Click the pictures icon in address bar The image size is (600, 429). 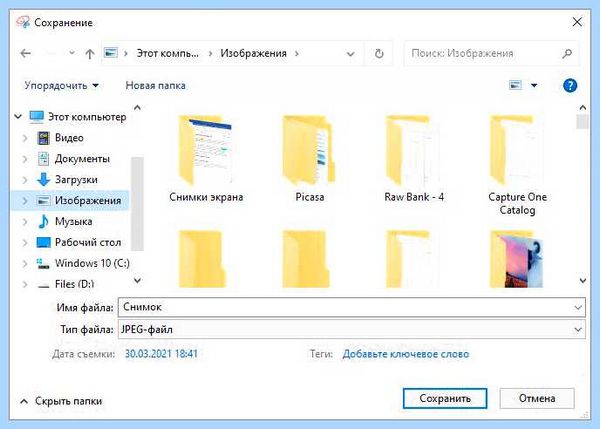click(111, 53)
